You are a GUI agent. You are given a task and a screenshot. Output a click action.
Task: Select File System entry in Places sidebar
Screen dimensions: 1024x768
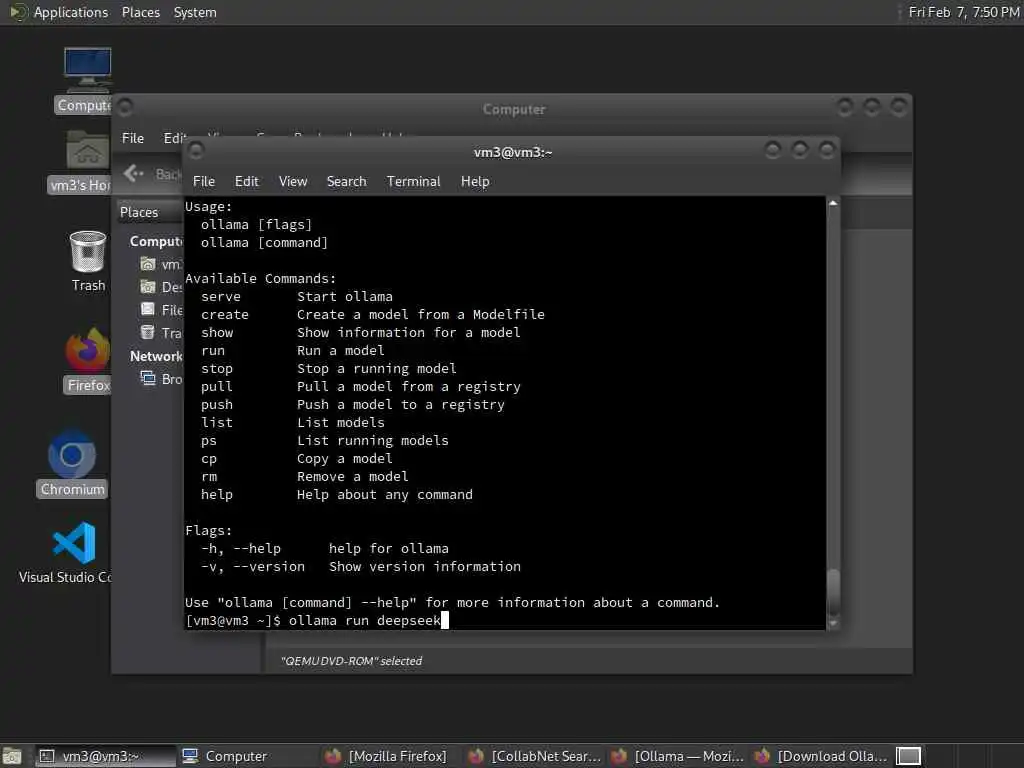pyautogui.click(x=160, y=310)
